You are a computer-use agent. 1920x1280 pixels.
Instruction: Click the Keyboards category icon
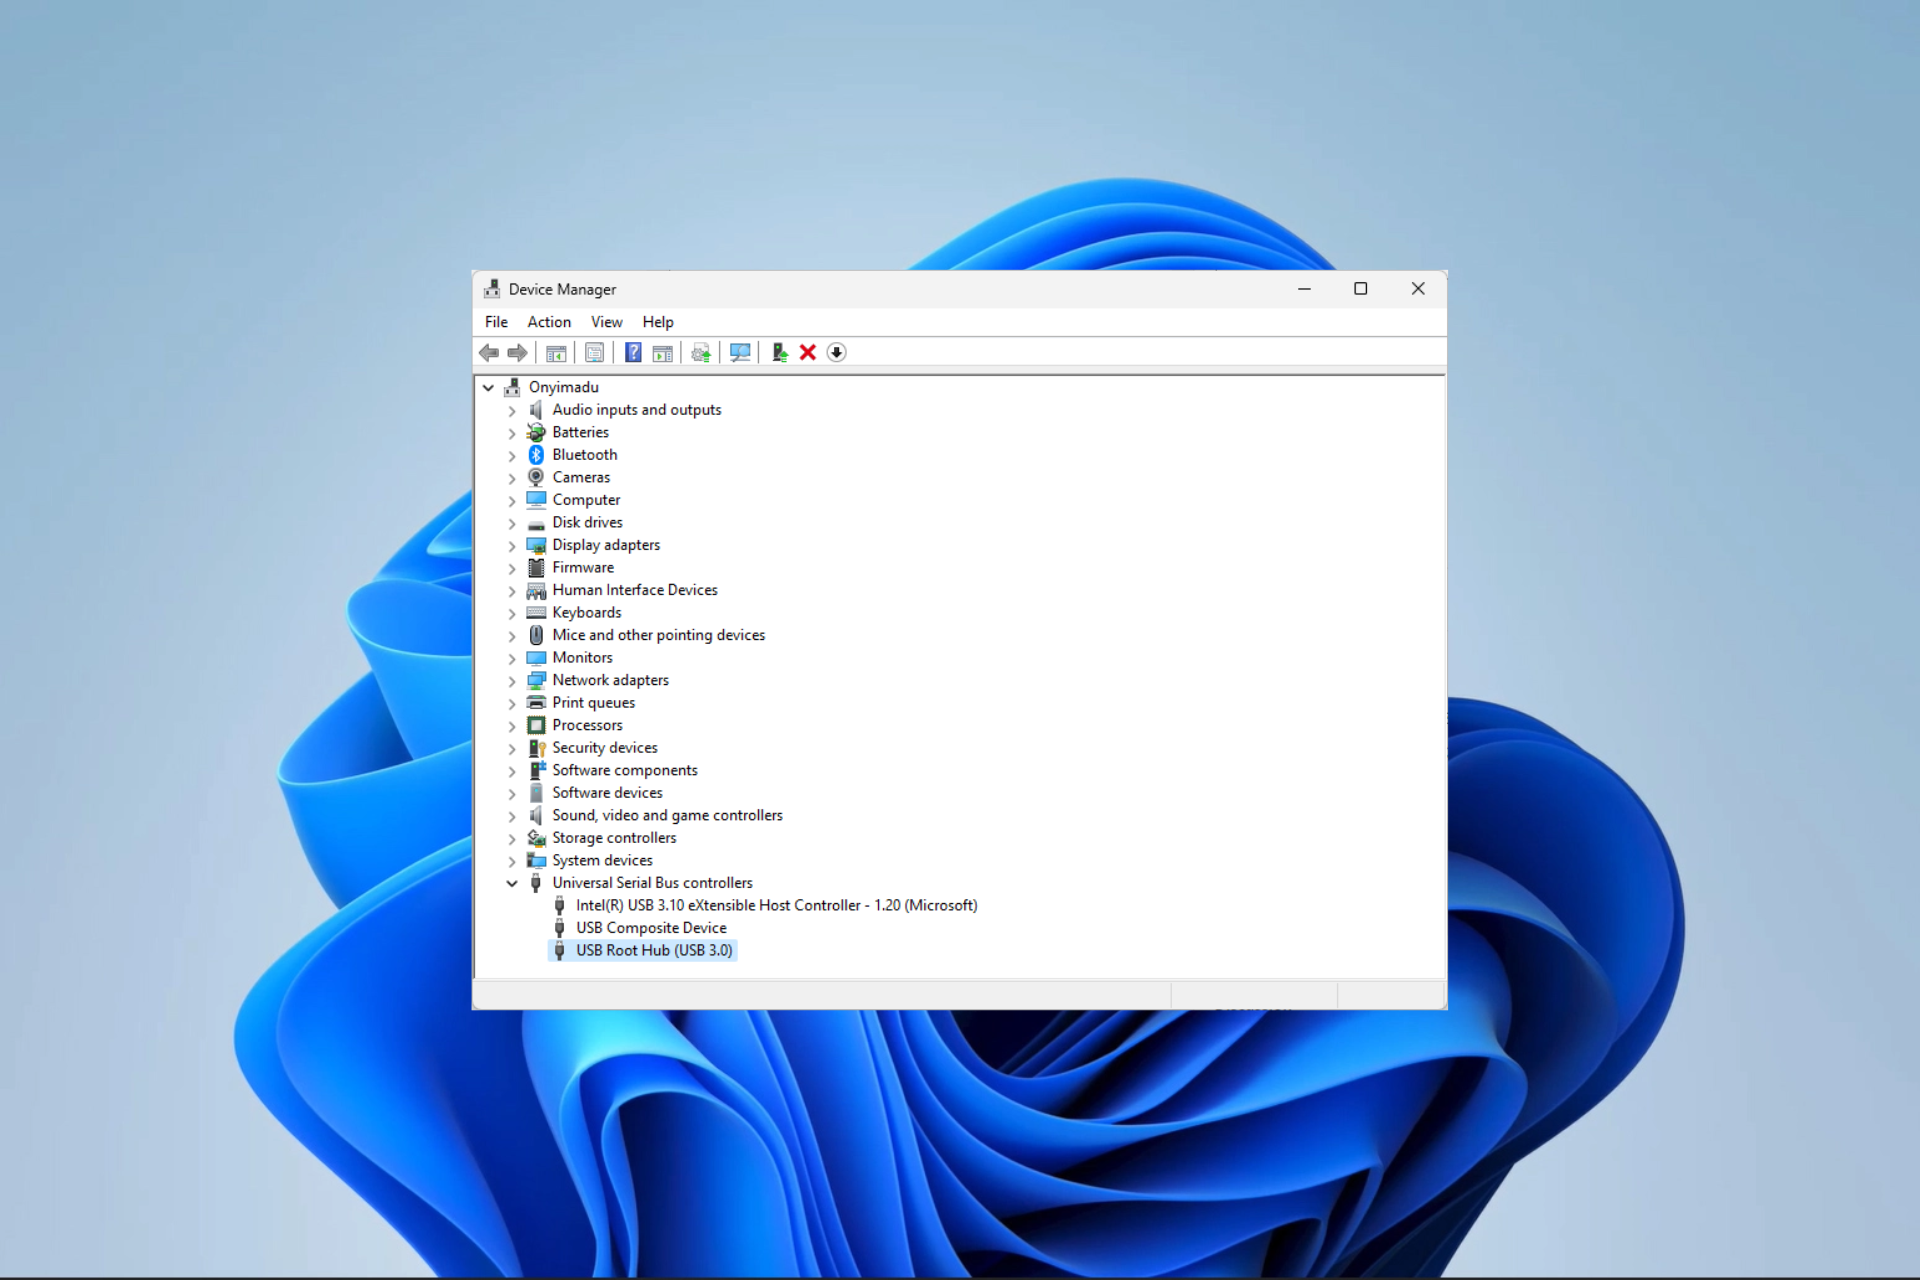coord(536,612)
